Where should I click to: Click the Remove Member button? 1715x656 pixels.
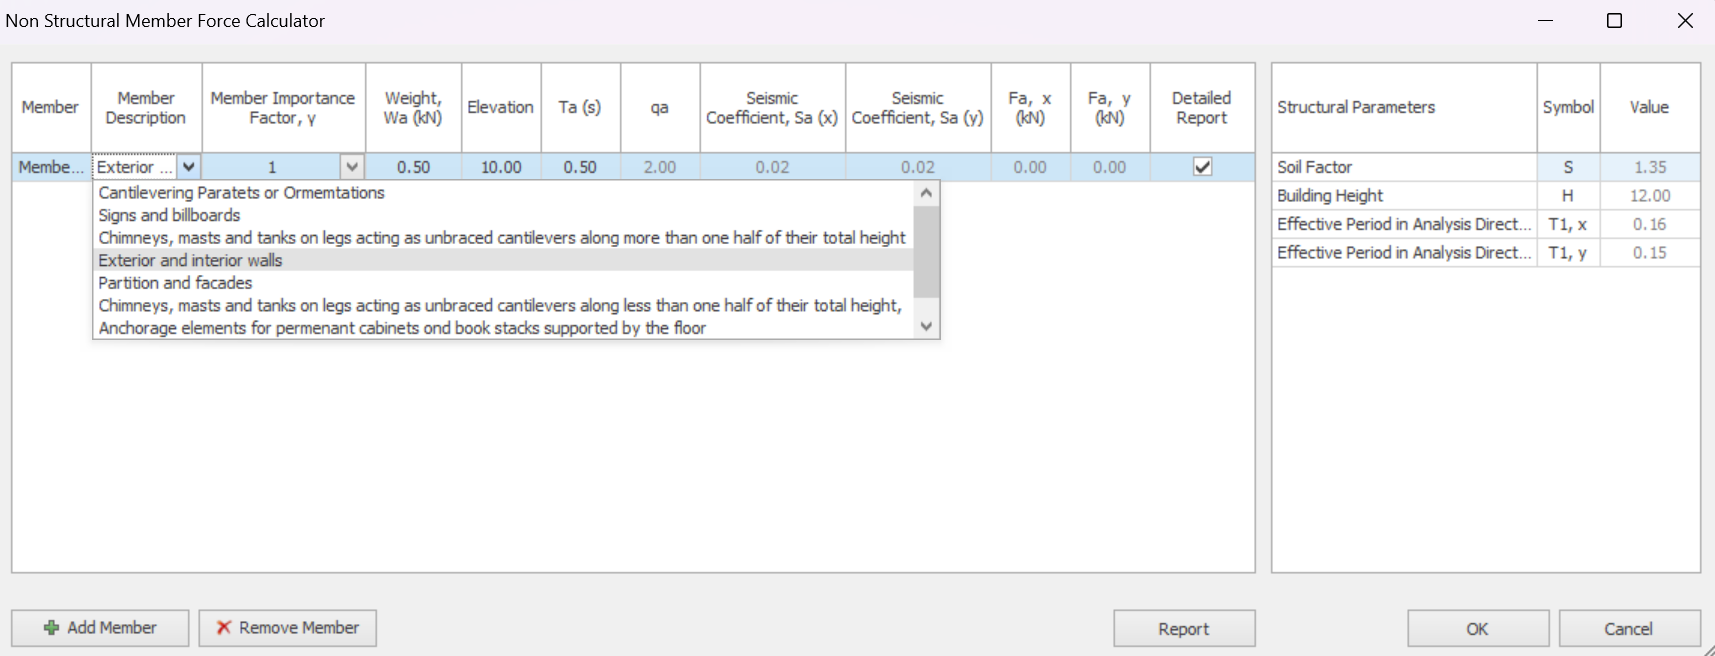pyautogui.click(x=287, y=628)
